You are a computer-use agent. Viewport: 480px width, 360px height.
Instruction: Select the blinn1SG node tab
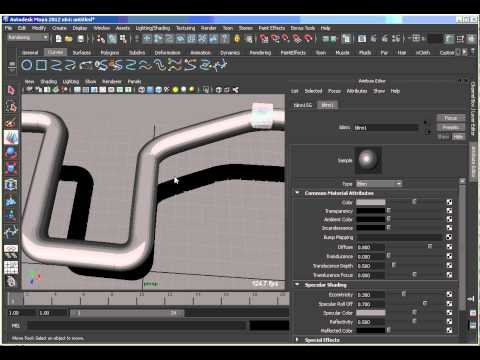303,105
